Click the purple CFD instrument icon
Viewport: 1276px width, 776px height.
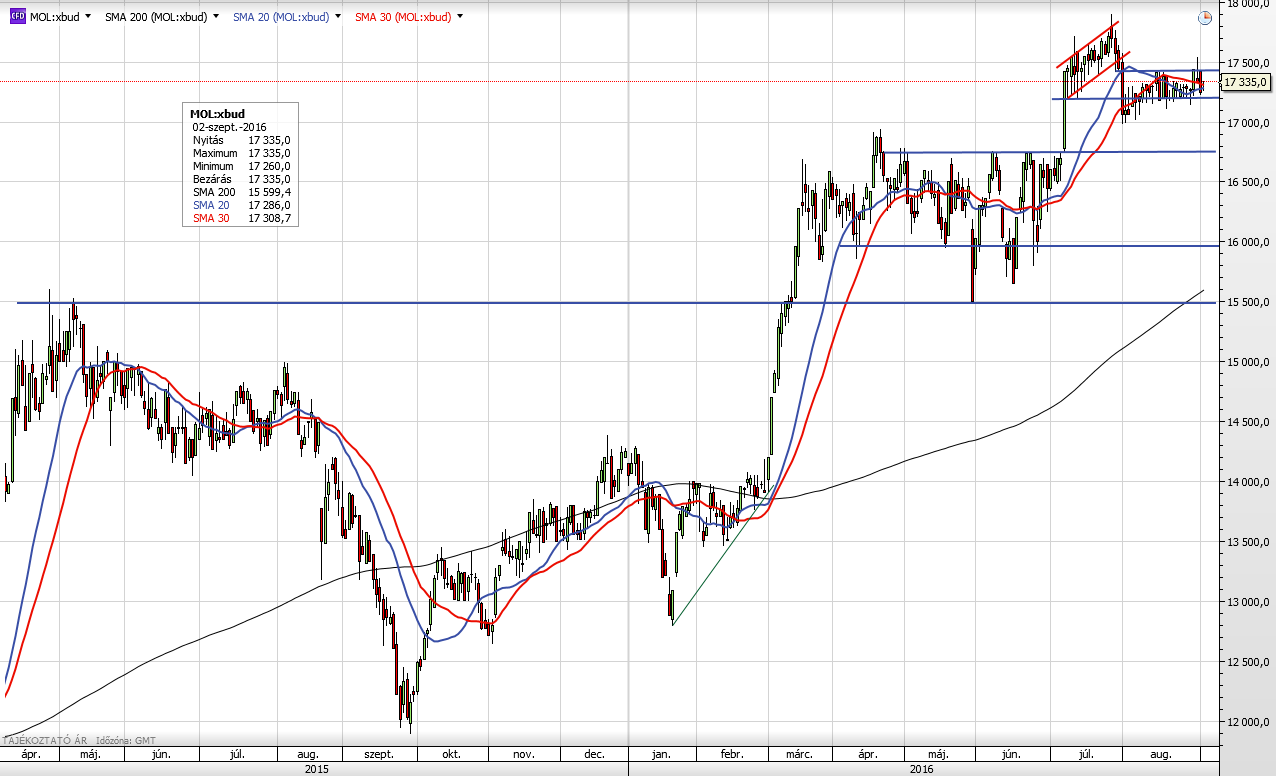(x=17, y=17)
